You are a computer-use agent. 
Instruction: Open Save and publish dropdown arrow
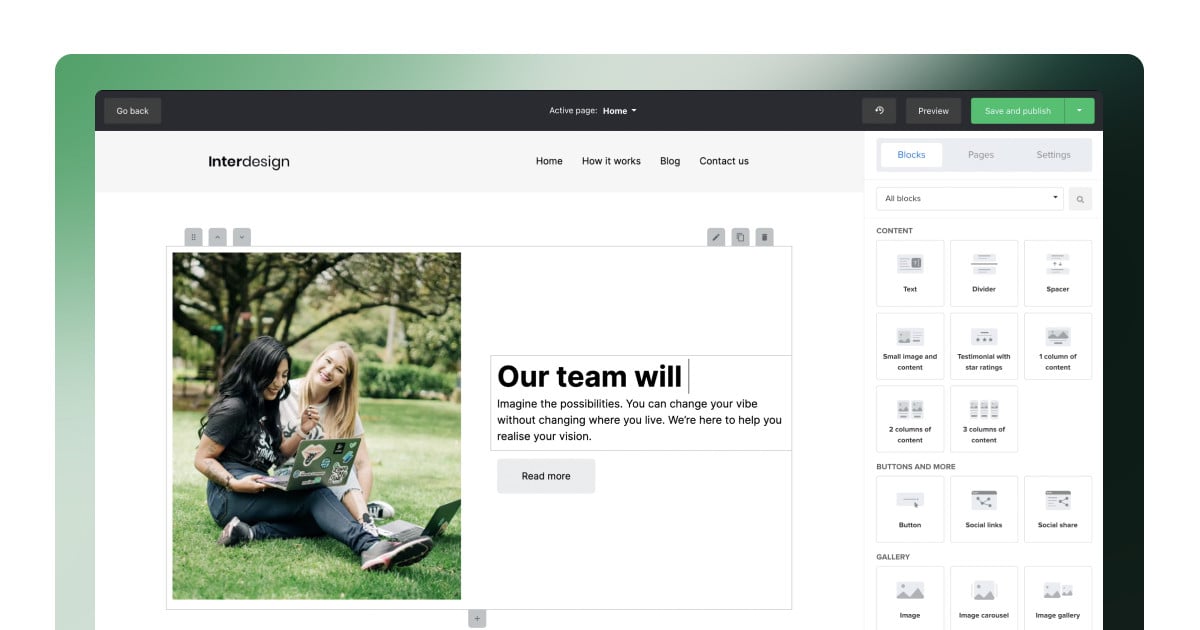pyautogui.click(x=1080, y=111)
